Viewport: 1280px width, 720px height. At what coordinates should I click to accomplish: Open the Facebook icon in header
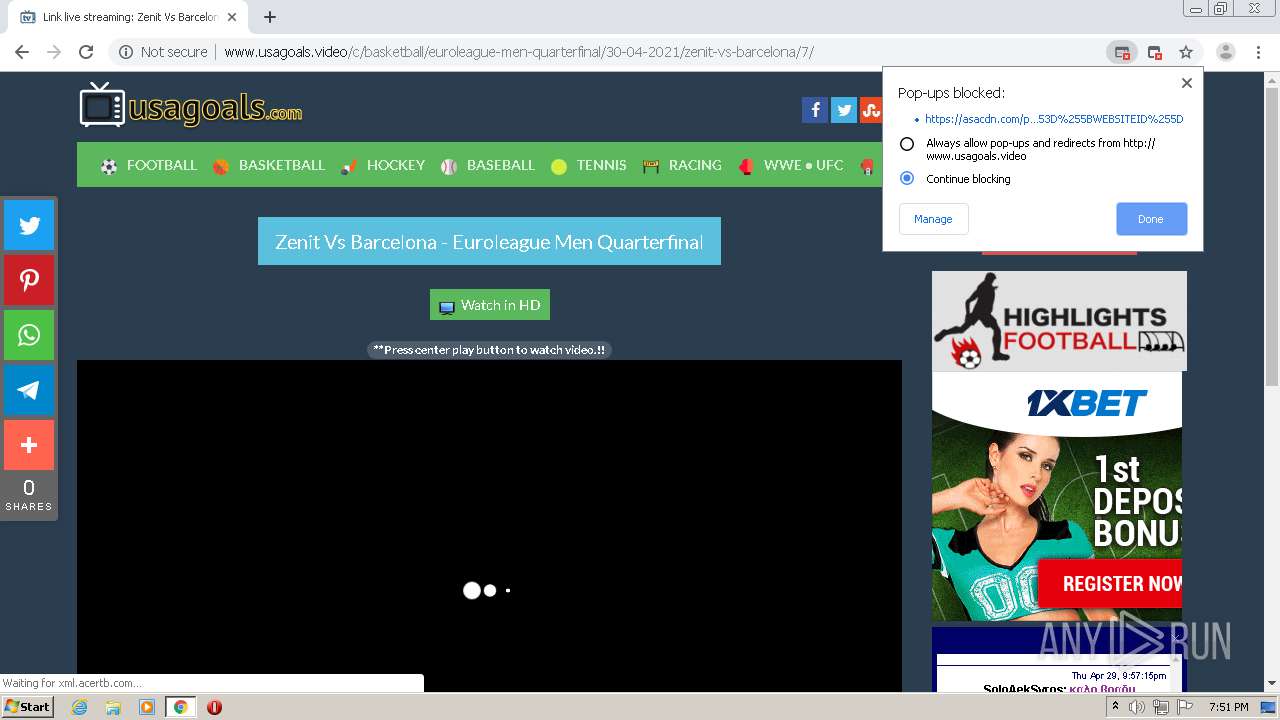pyautogui.click(x=815, y=110)
